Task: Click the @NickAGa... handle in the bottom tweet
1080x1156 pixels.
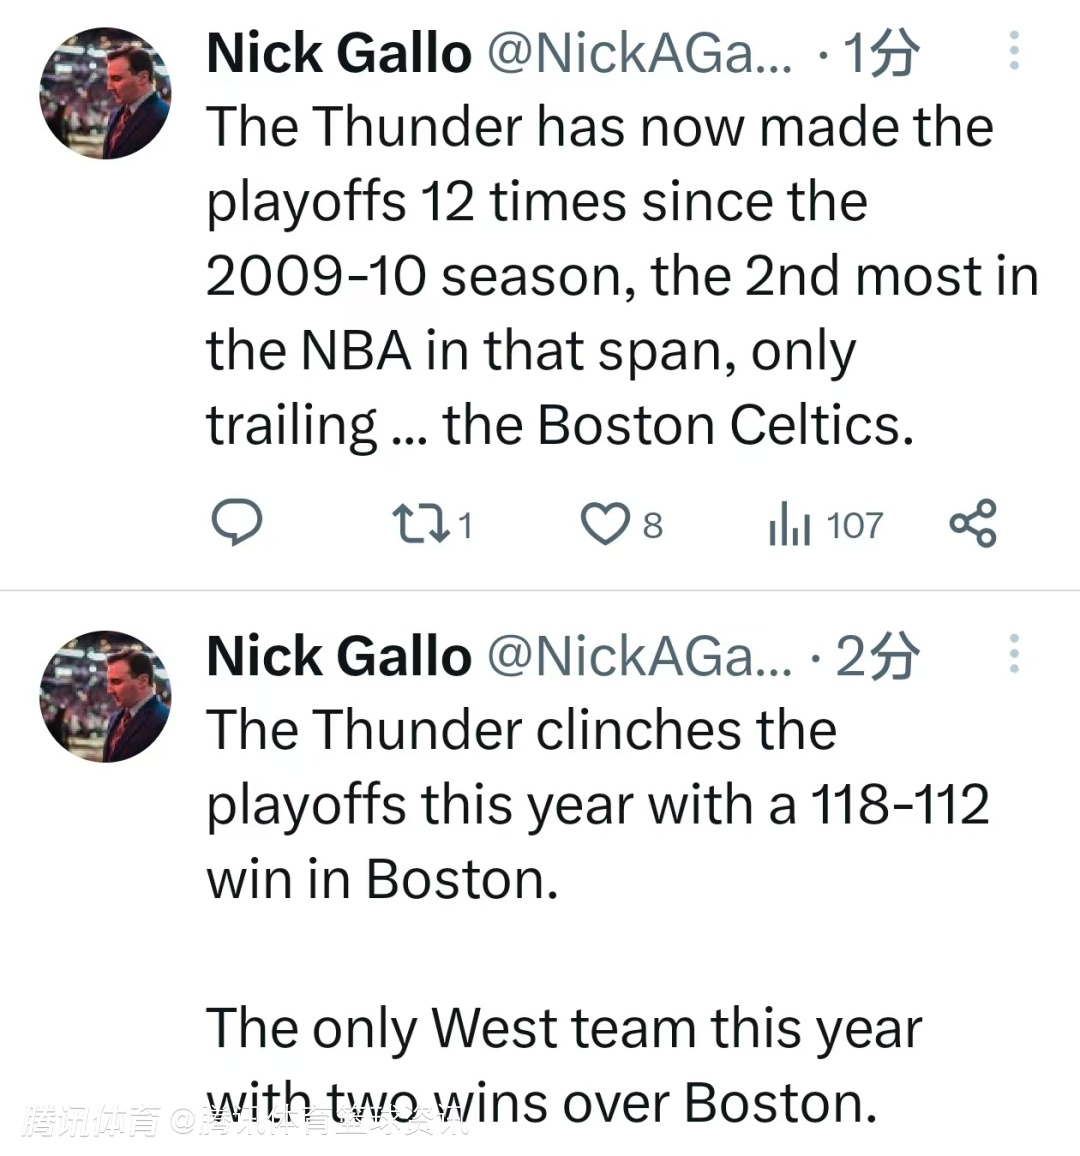Action: 638,656
